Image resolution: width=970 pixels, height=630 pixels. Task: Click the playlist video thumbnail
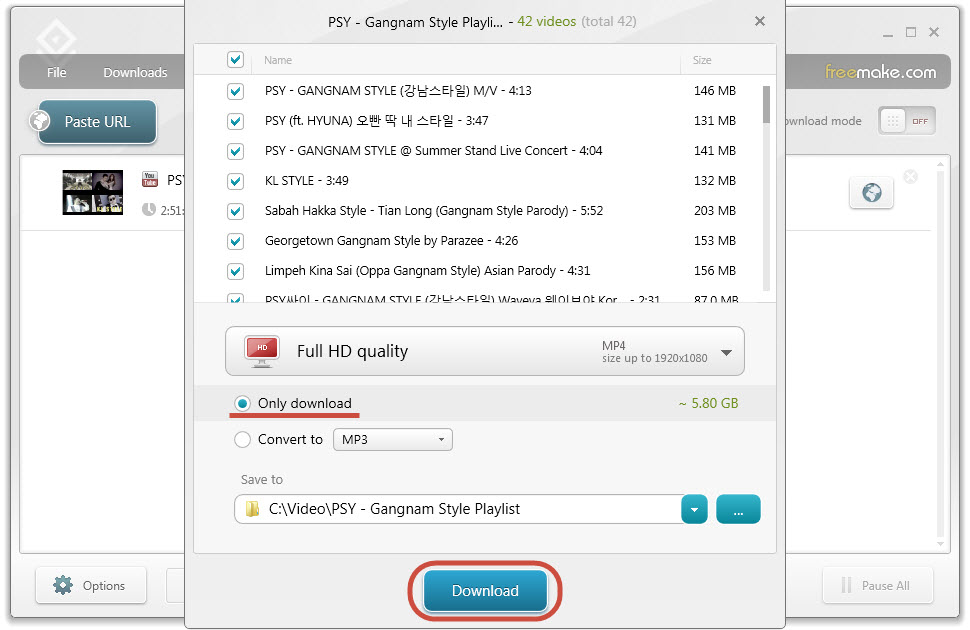tap(93, 192)
